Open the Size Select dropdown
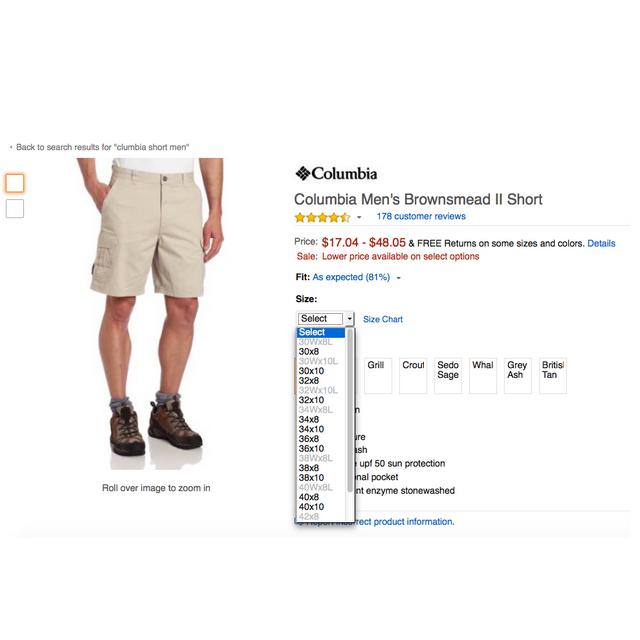 click(x=325, y=319)
